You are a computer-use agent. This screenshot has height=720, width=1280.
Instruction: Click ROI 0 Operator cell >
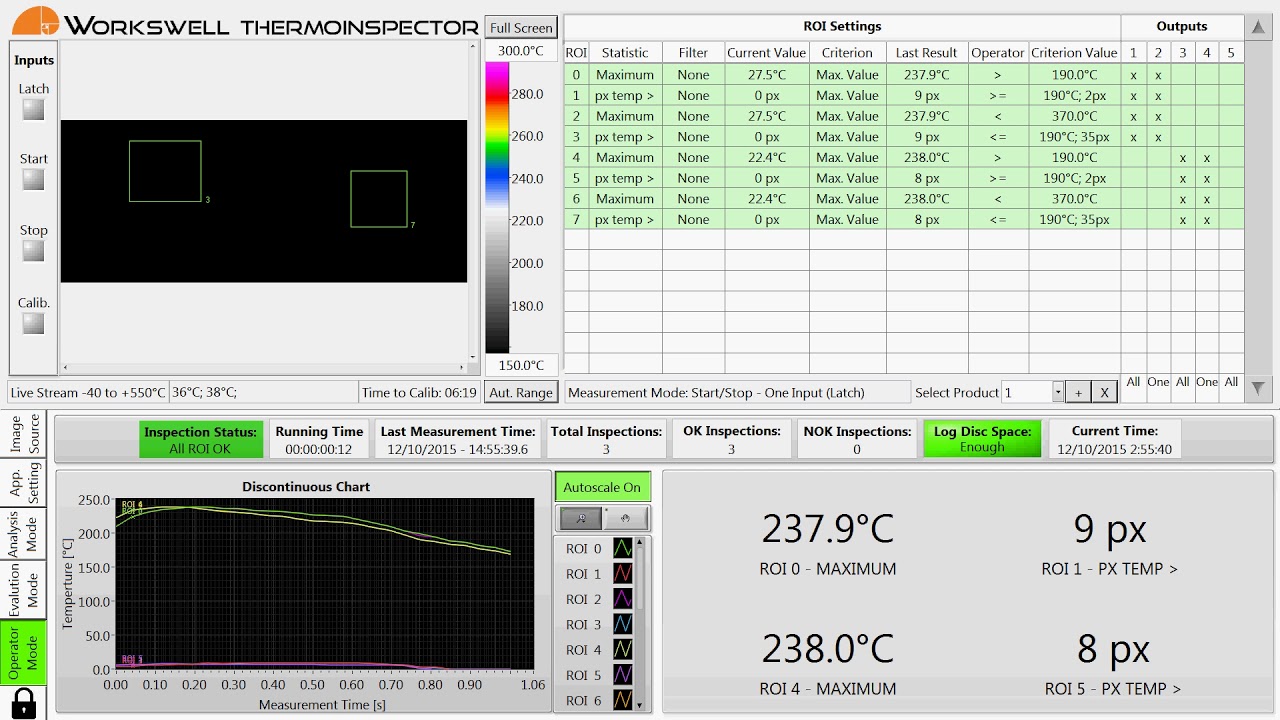998,75
